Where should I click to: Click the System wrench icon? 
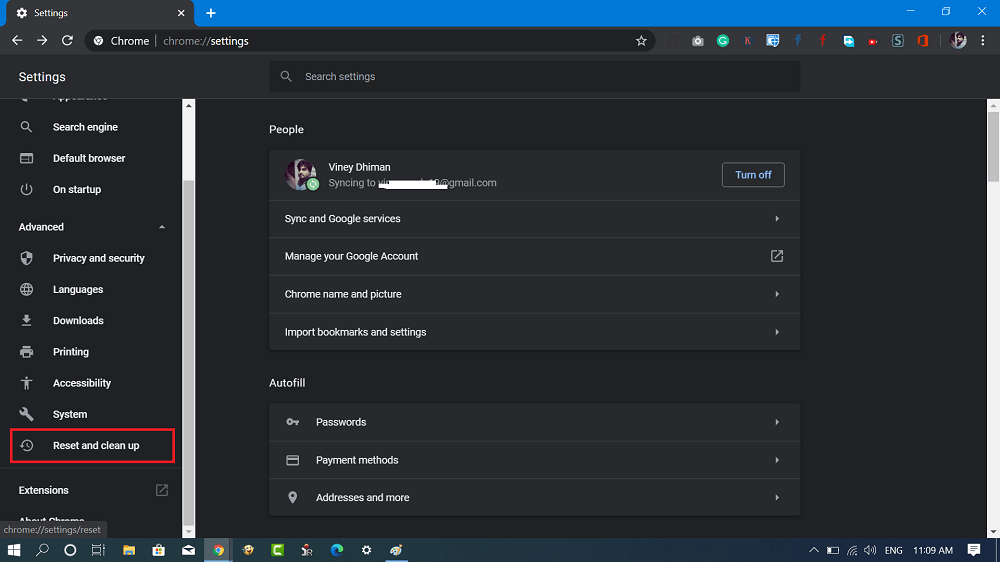[x=26, y=414]
